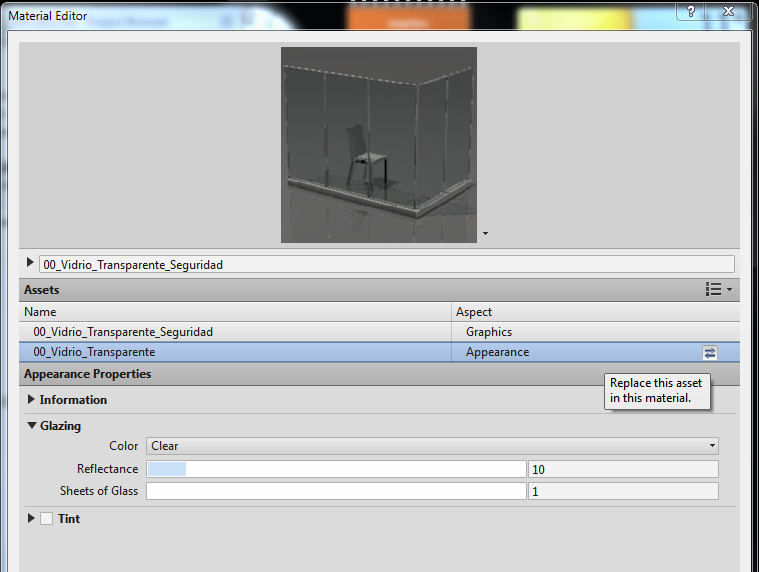Enable the Tint checkbox
Image resolution: width=759 pixels, height=572 pixels.
(x=46, y=519)
